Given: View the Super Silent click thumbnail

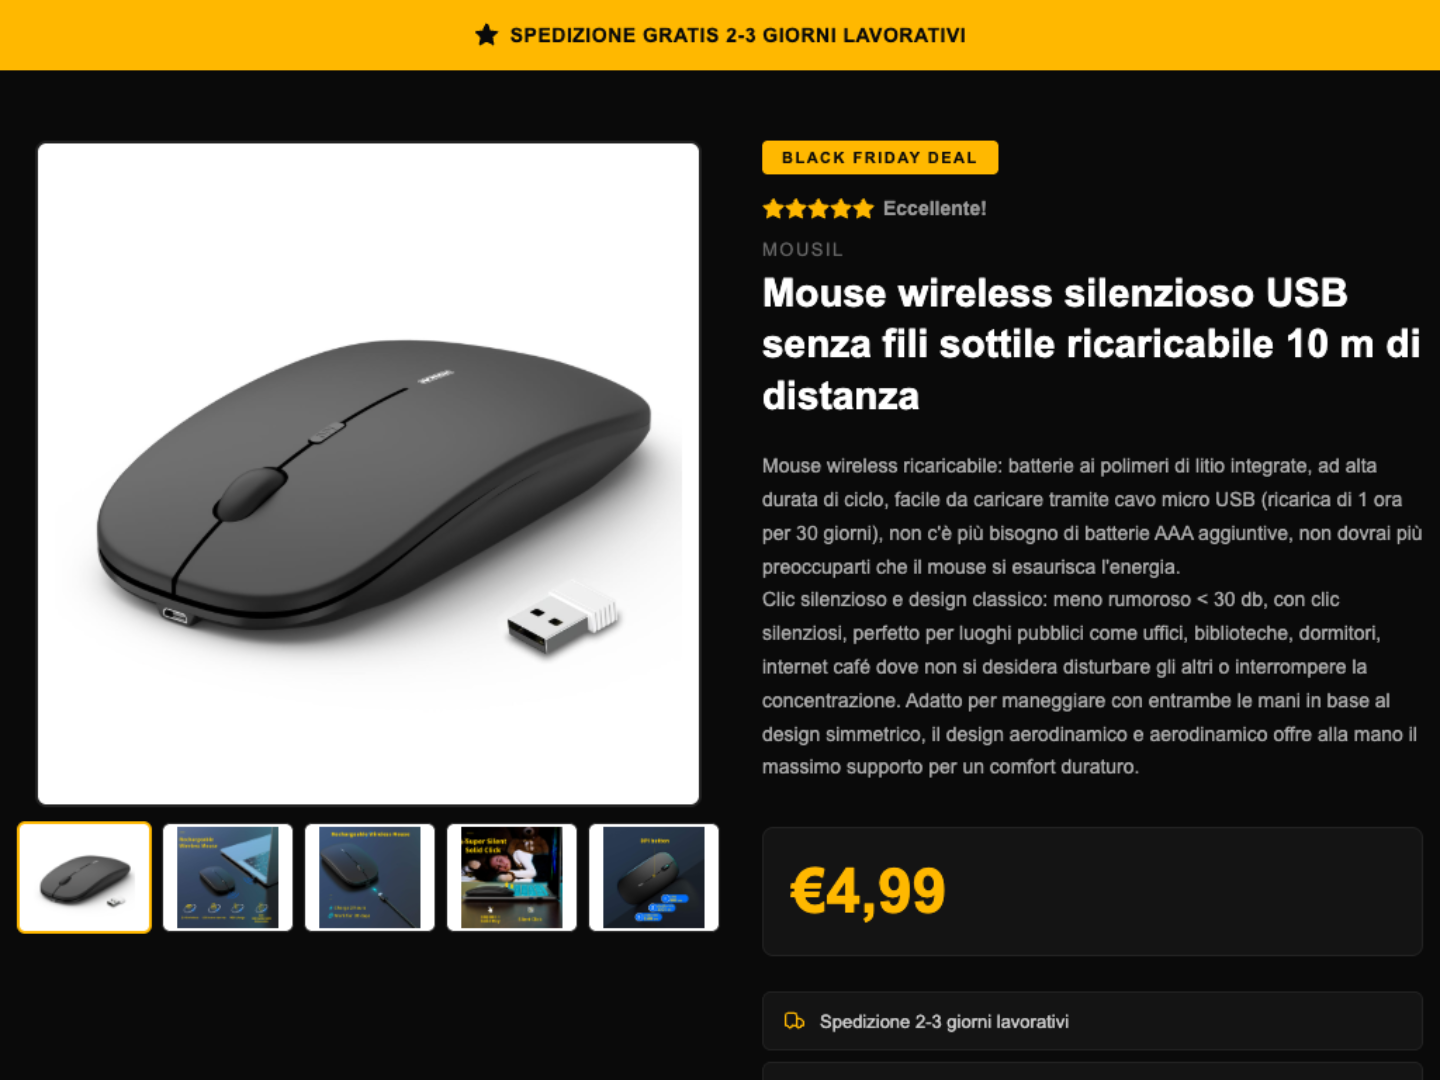Looking at the screenshot, I should [511, 877].
